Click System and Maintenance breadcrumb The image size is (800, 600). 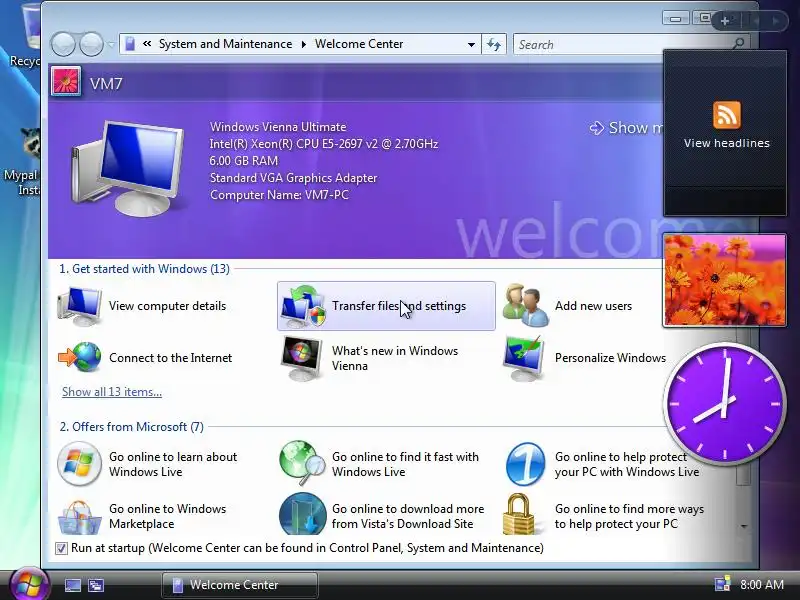pos(225,44)
